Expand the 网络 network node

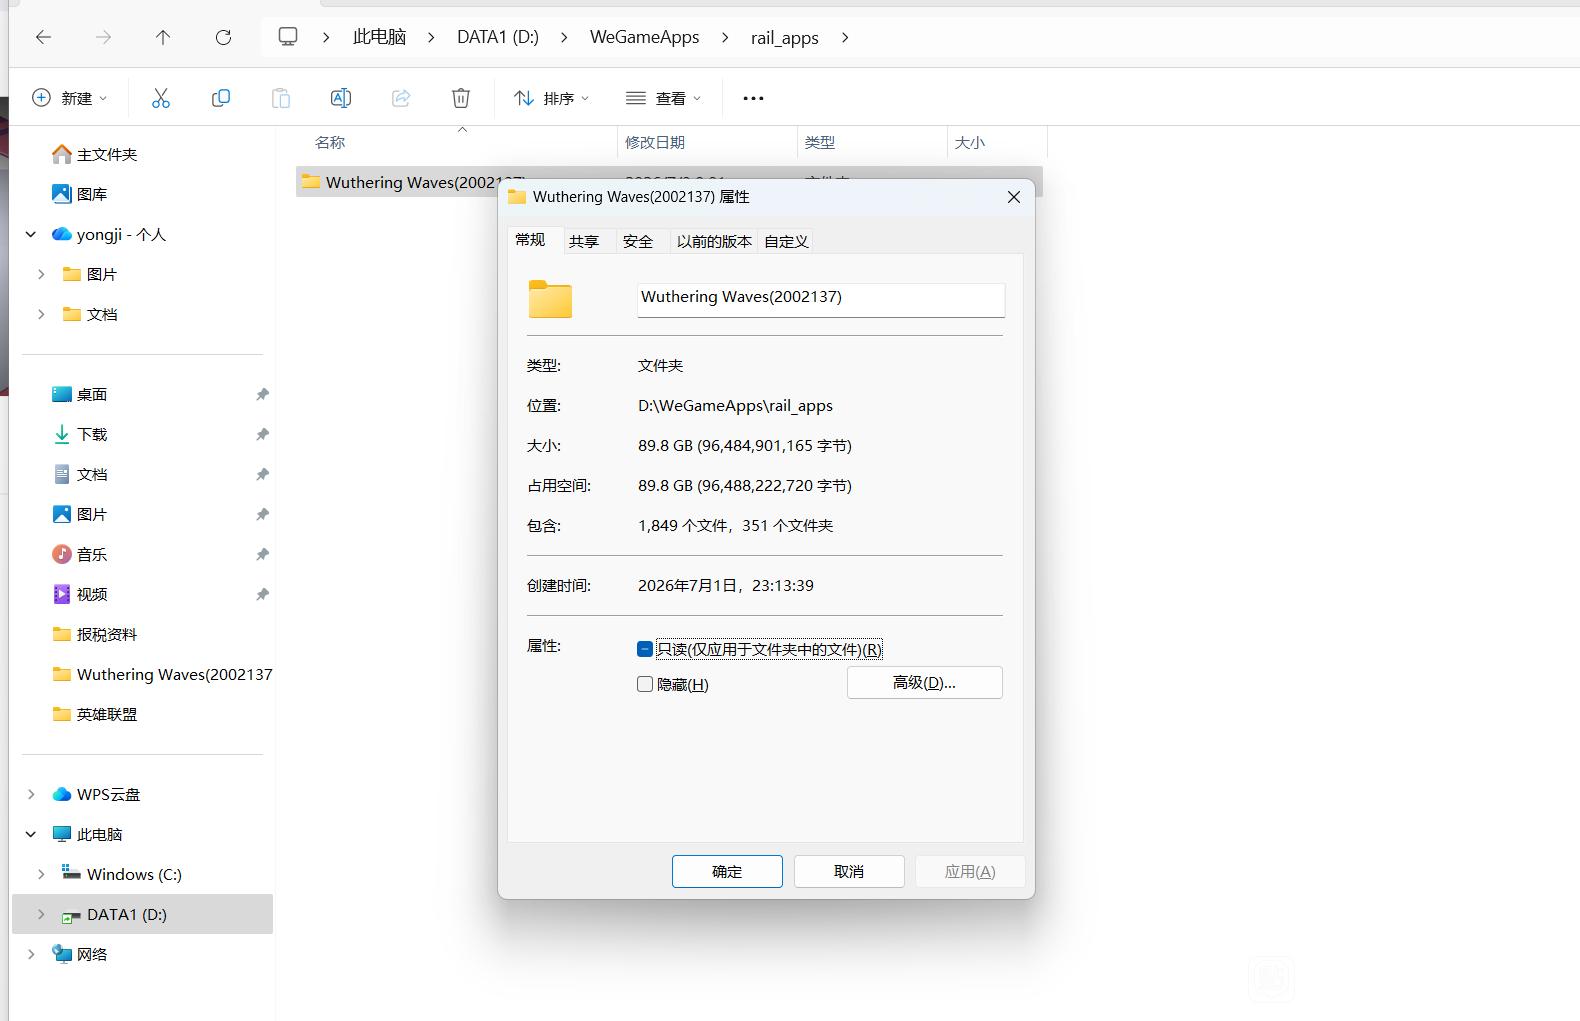tap(31, 954)
